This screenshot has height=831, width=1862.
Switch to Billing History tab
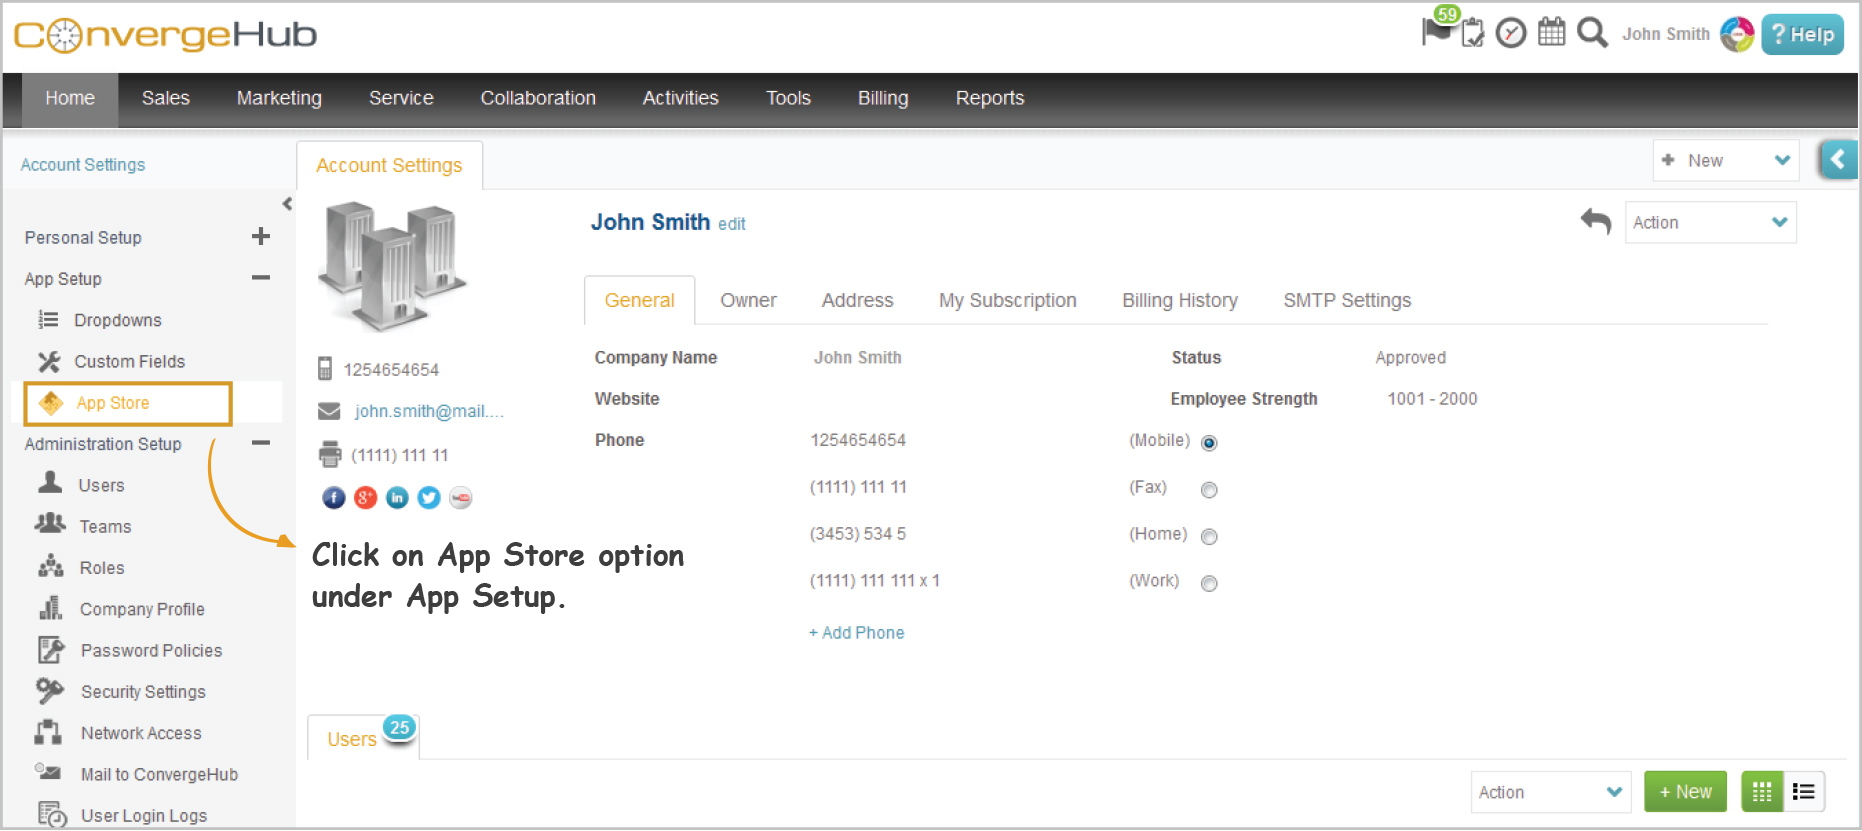pyautogui.click(x=1180, y=300)
